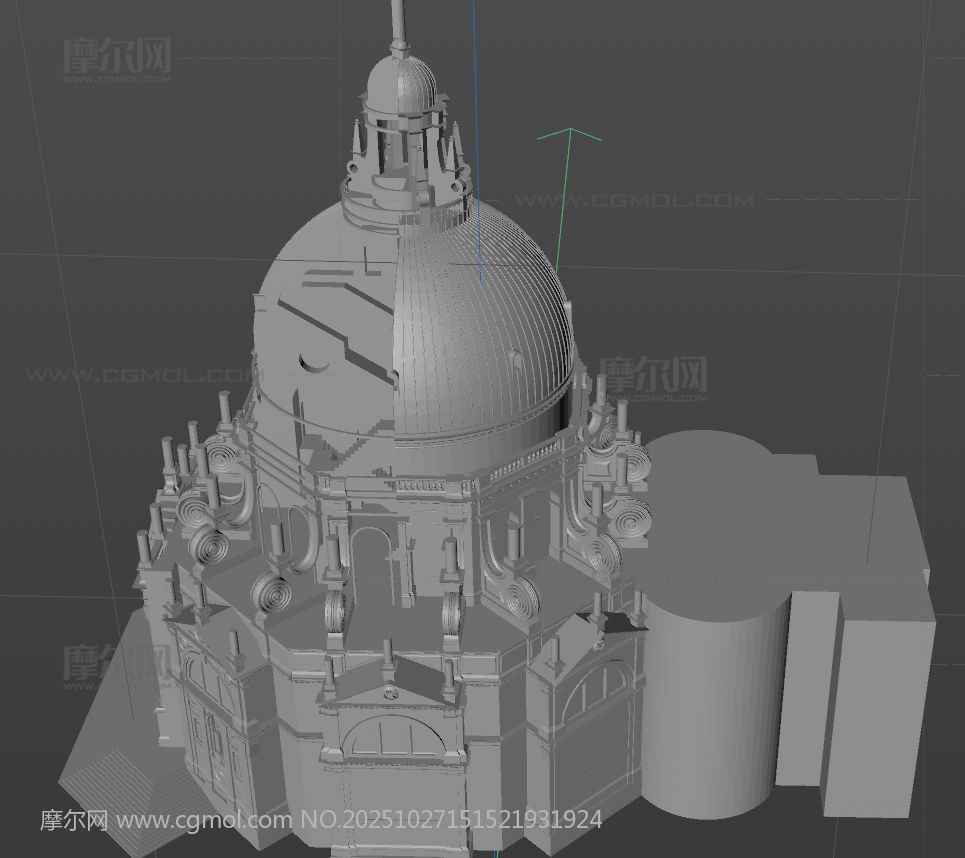
Task: Click the spire above the lantern
Action: [398, 22]
